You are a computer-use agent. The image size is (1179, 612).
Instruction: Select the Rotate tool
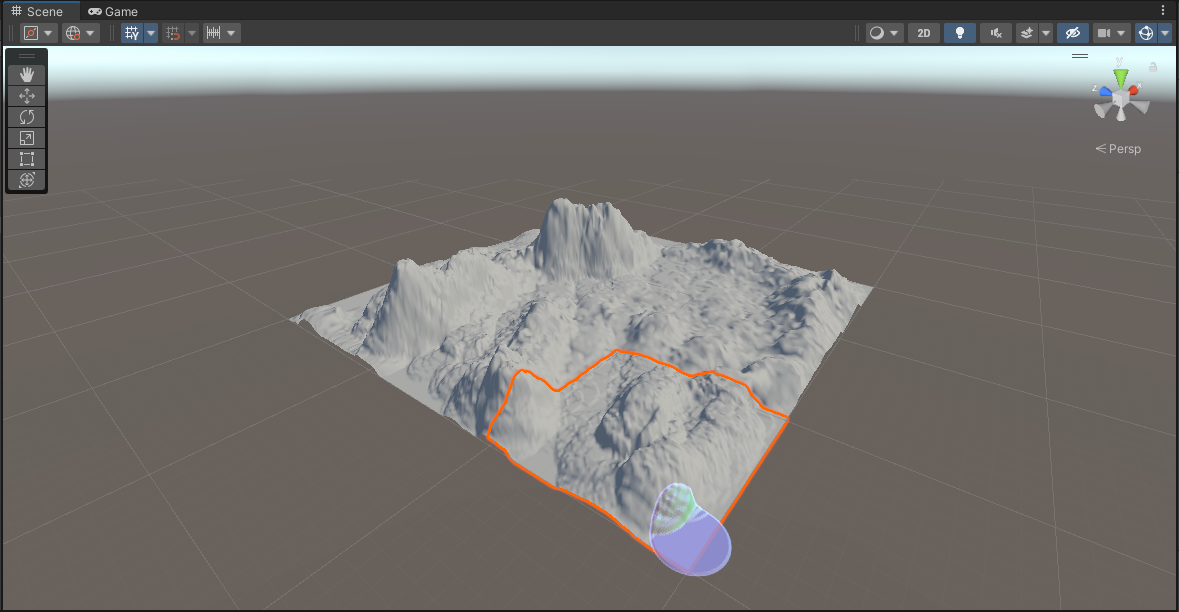(x=27, y=117)
